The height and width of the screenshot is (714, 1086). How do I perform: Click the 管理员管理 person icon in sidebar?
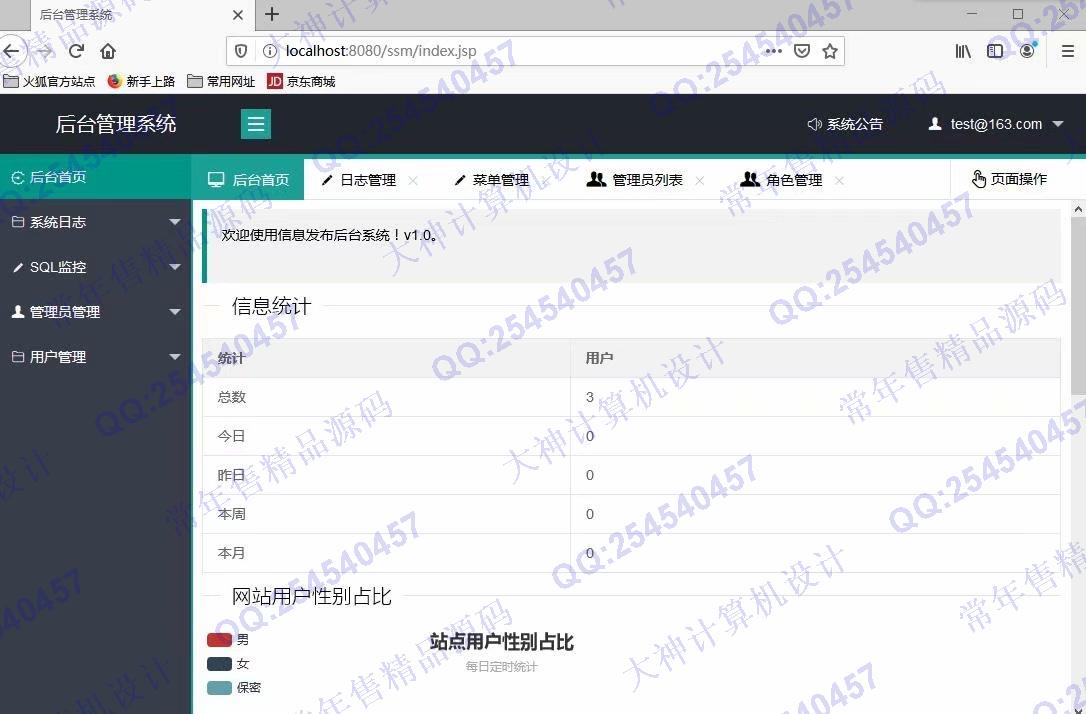coord(18,312)
